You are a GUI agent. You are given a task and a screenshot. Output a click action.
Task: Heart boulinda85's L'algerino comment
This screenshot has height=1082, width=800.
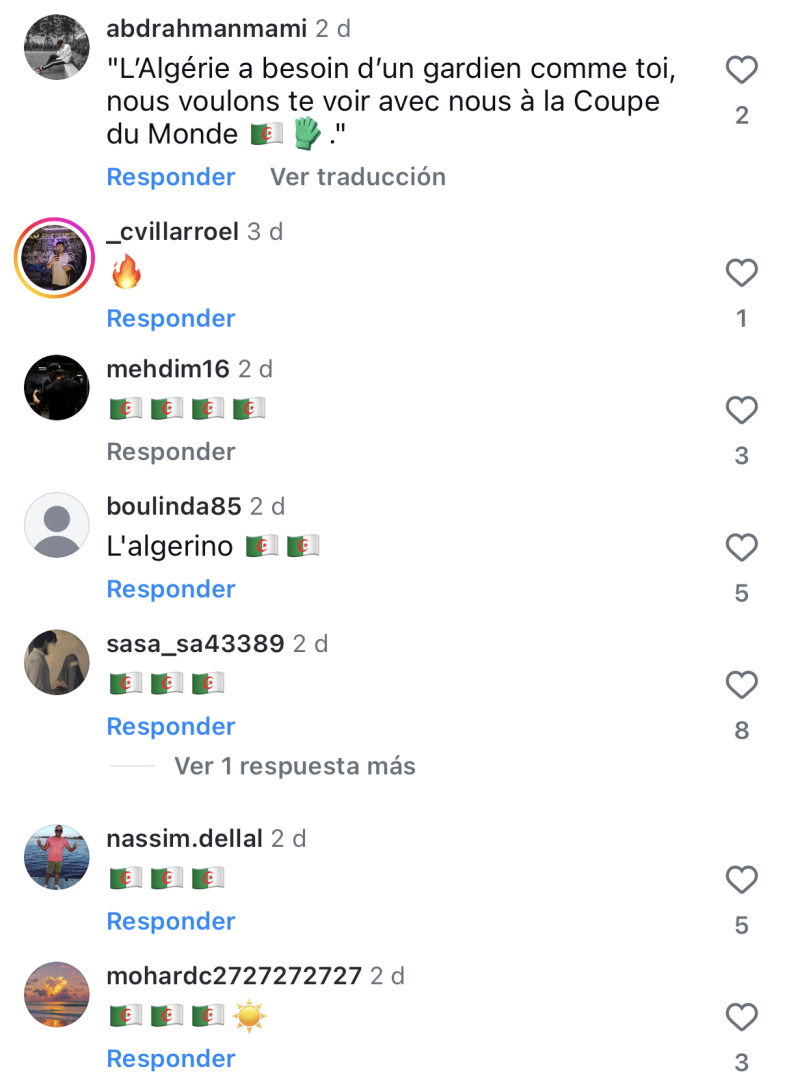click(741, 547)
